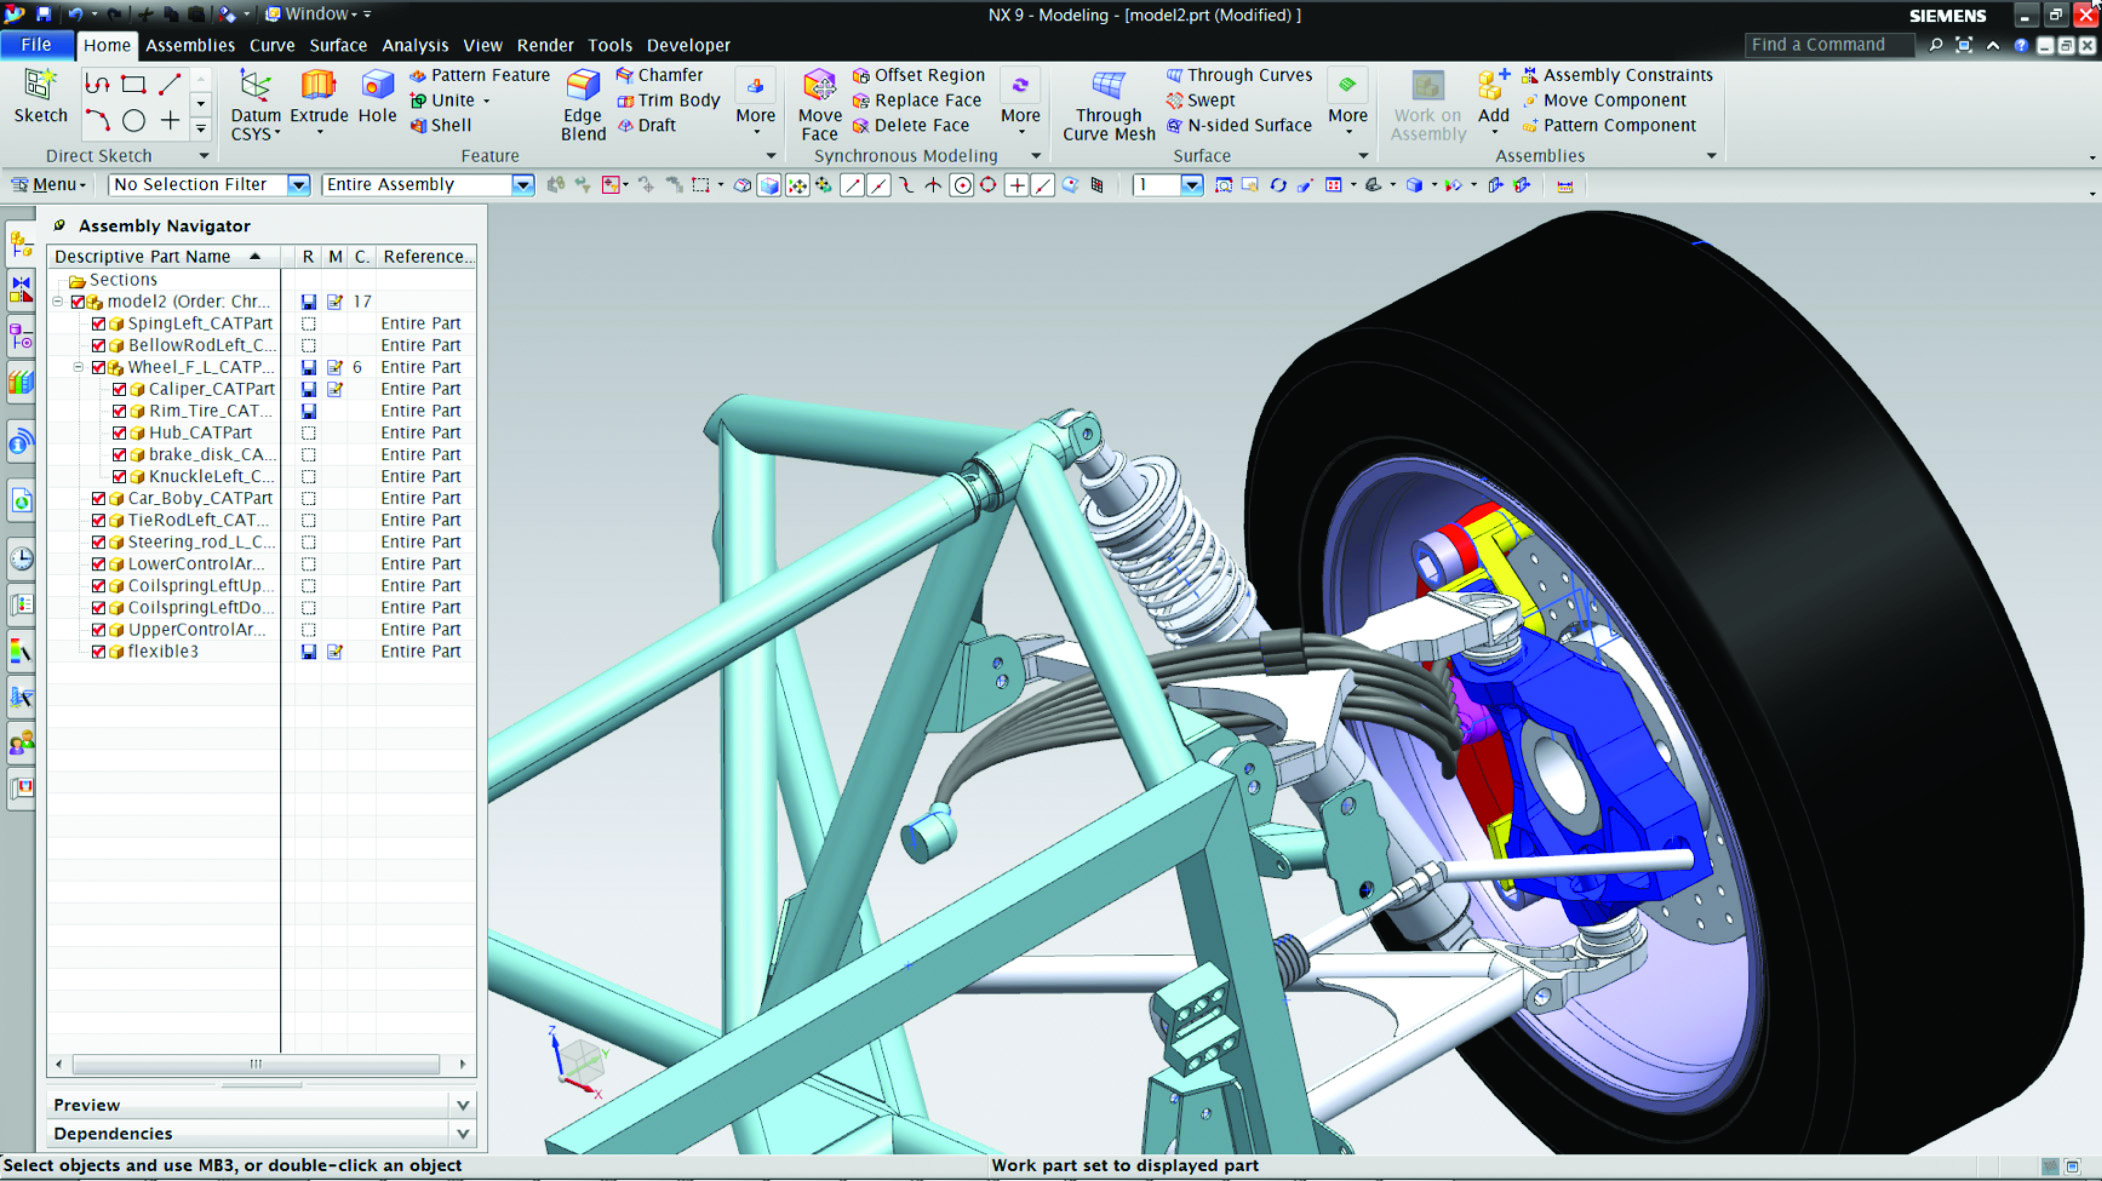This screenshot has height=1181, width=2102.
Task: Activate the Hole feature tool
Action: tap(376, 95)
